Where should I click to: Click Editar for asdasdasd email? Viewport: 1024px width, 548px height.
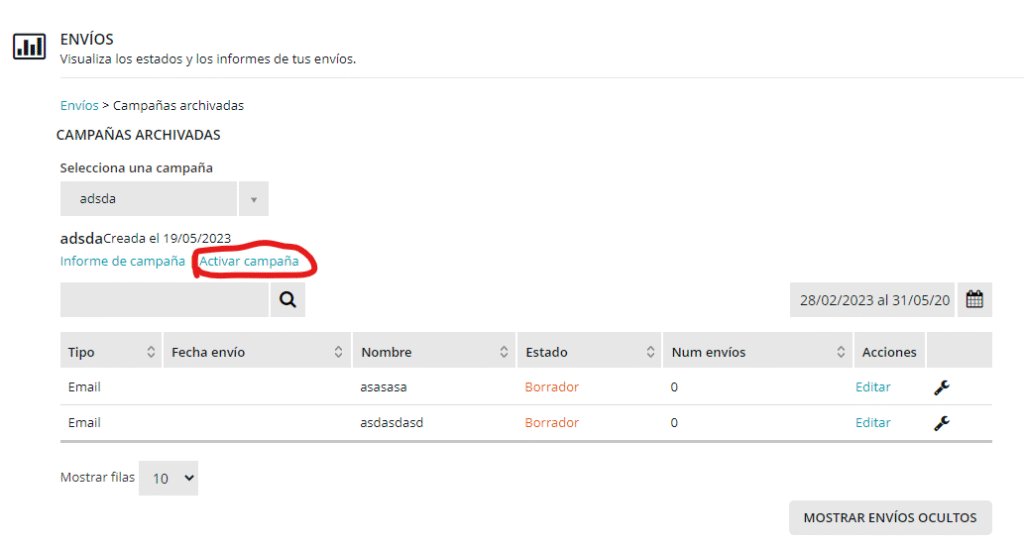tap(872, 423)
